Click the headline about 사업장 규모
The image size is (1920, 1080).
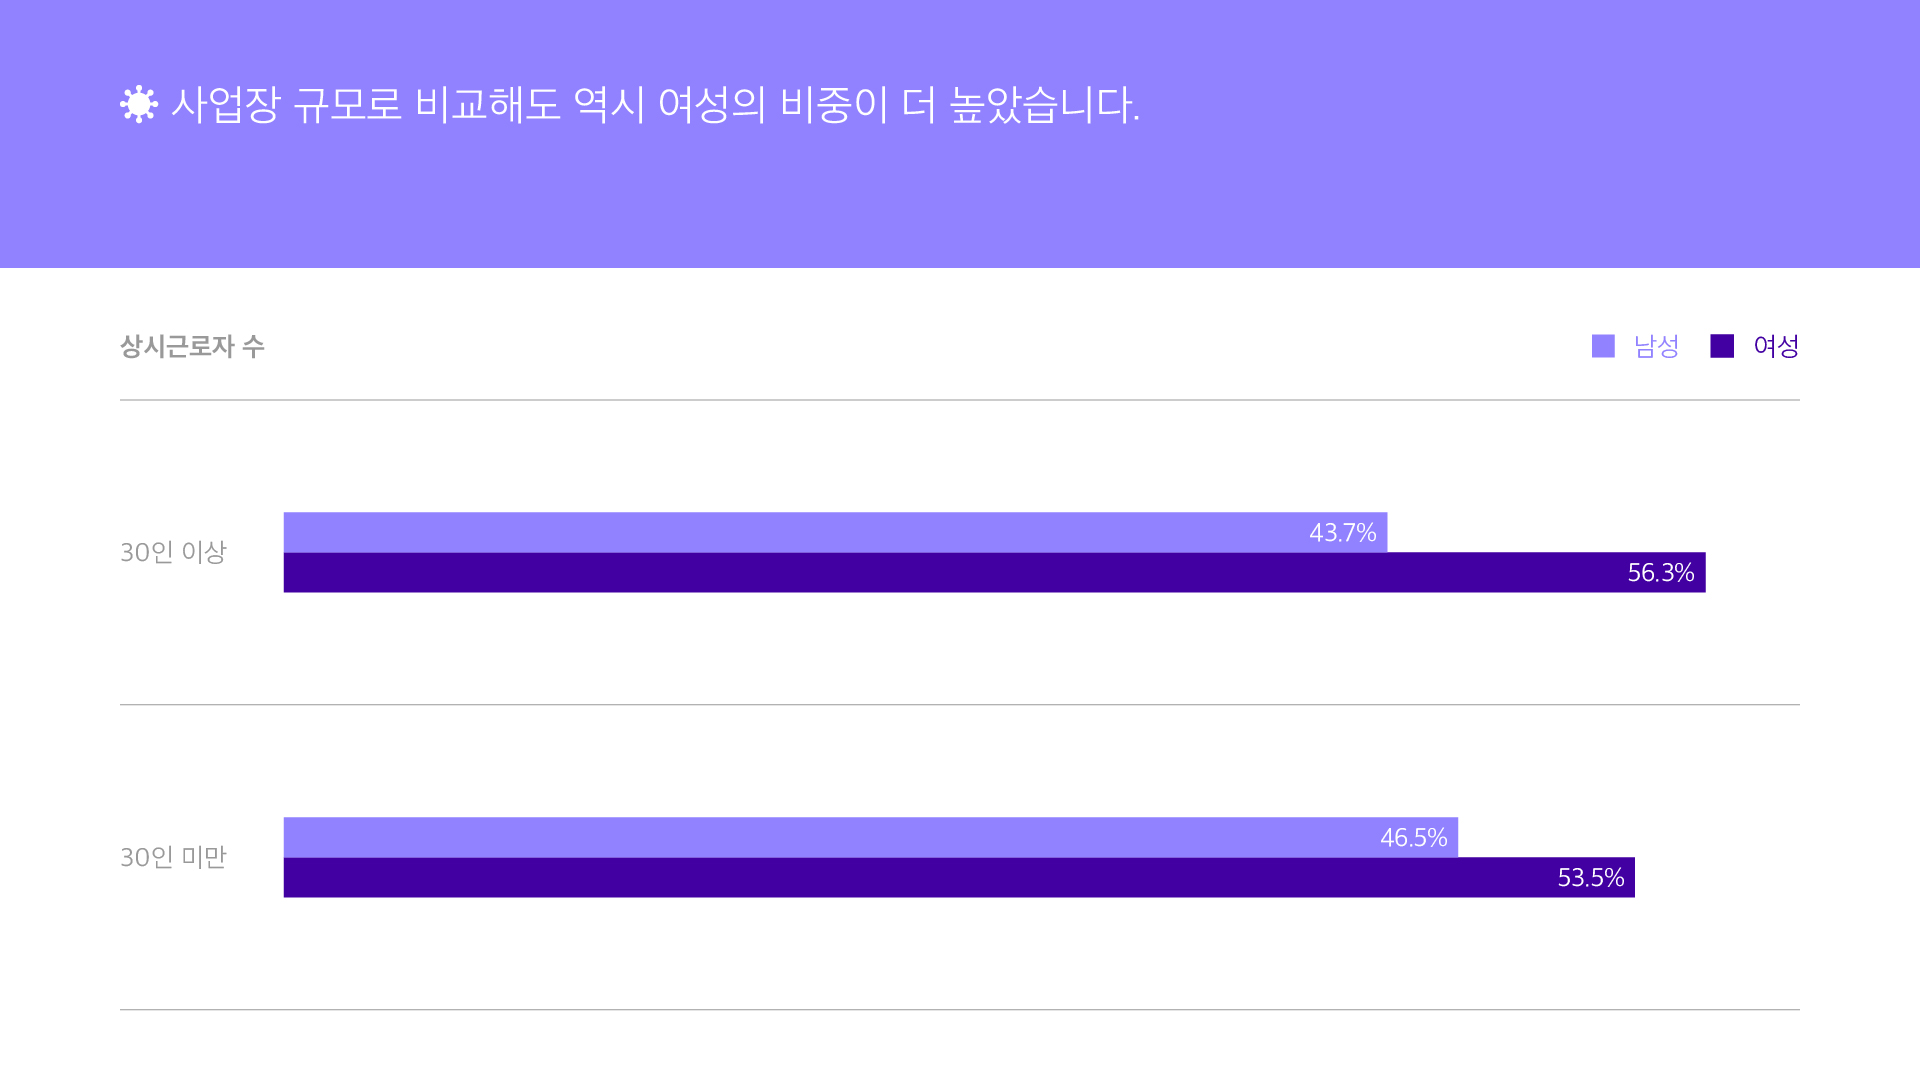[656, 105]
